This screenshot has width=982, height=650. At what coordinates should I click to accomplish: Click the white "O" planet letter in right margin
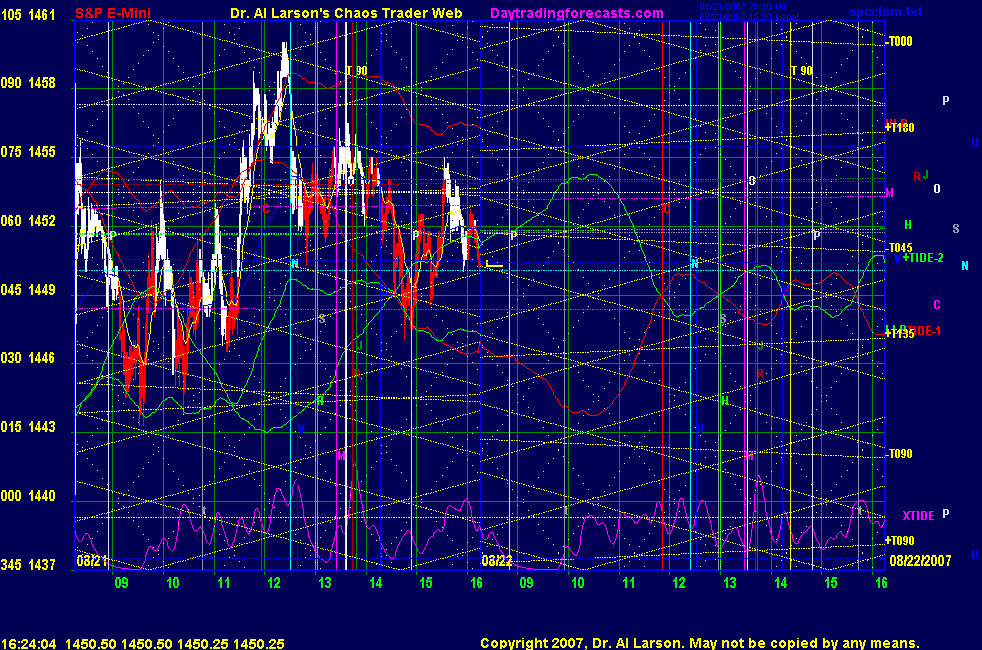pyautogui.click(x=937, y=188)
